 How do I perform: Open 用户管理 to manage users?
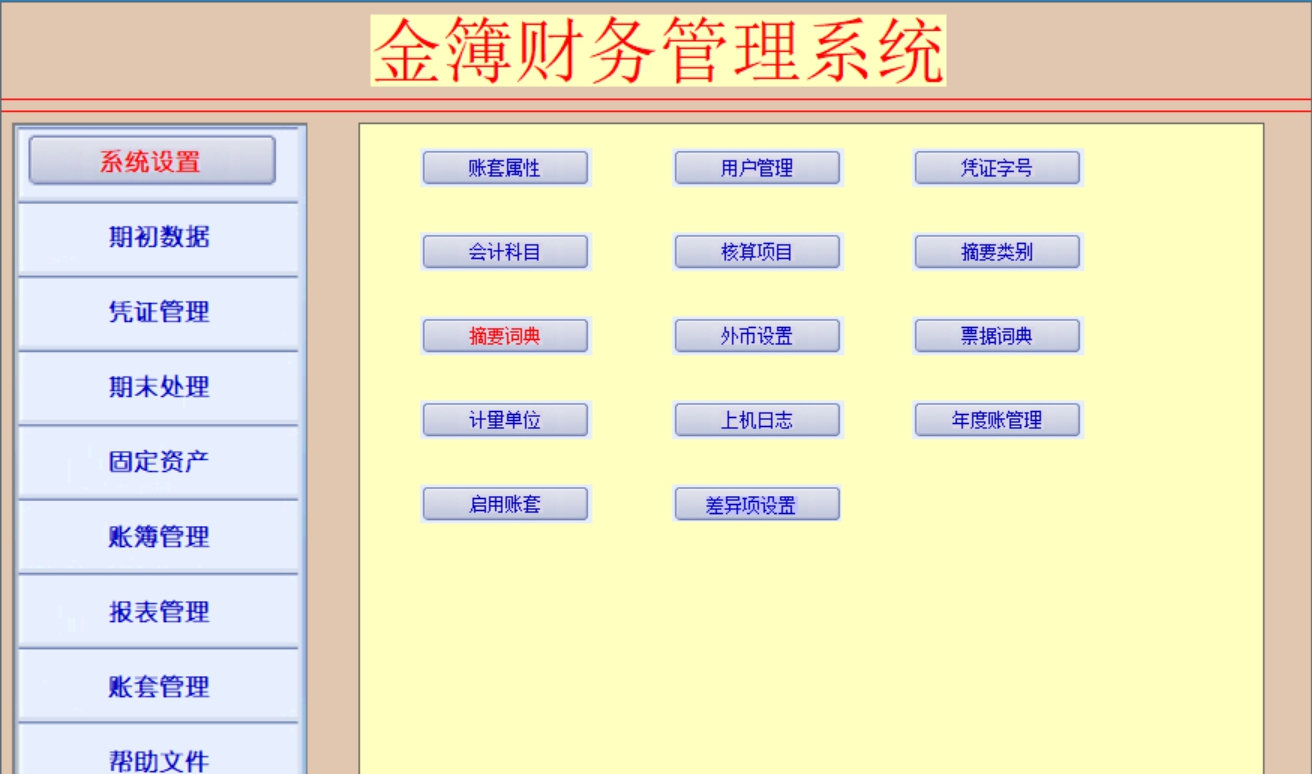pyautogui.click(x=758, y=167)
